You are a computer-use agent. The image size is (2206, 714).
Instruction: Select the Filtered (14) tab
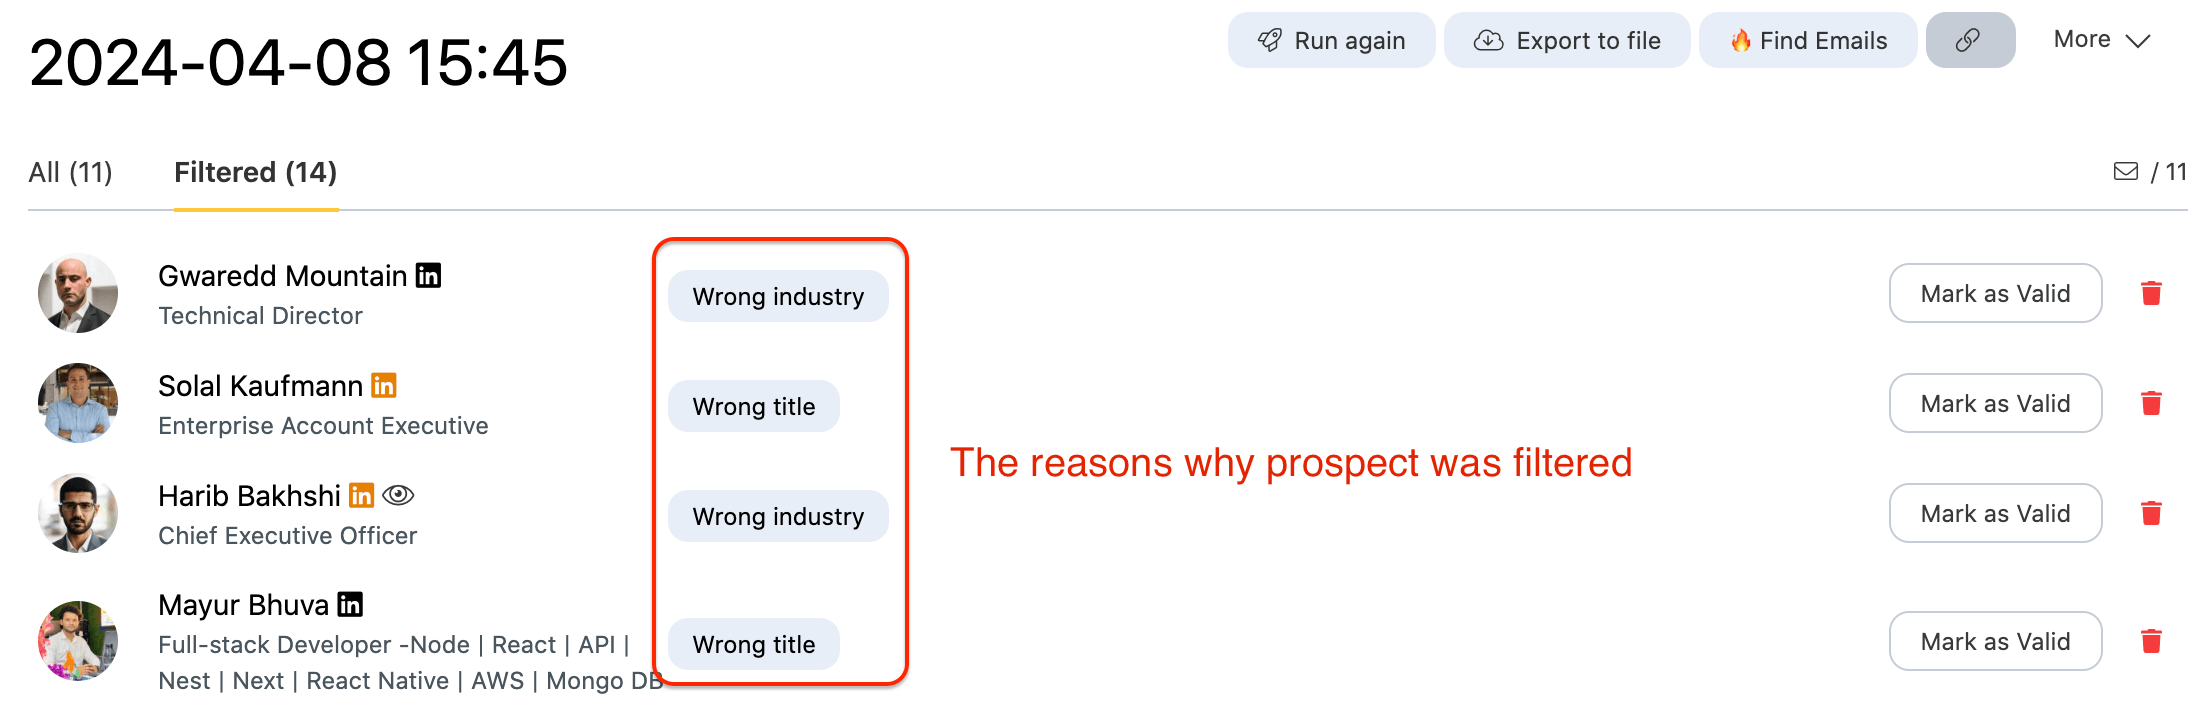[x=255, y=172]
